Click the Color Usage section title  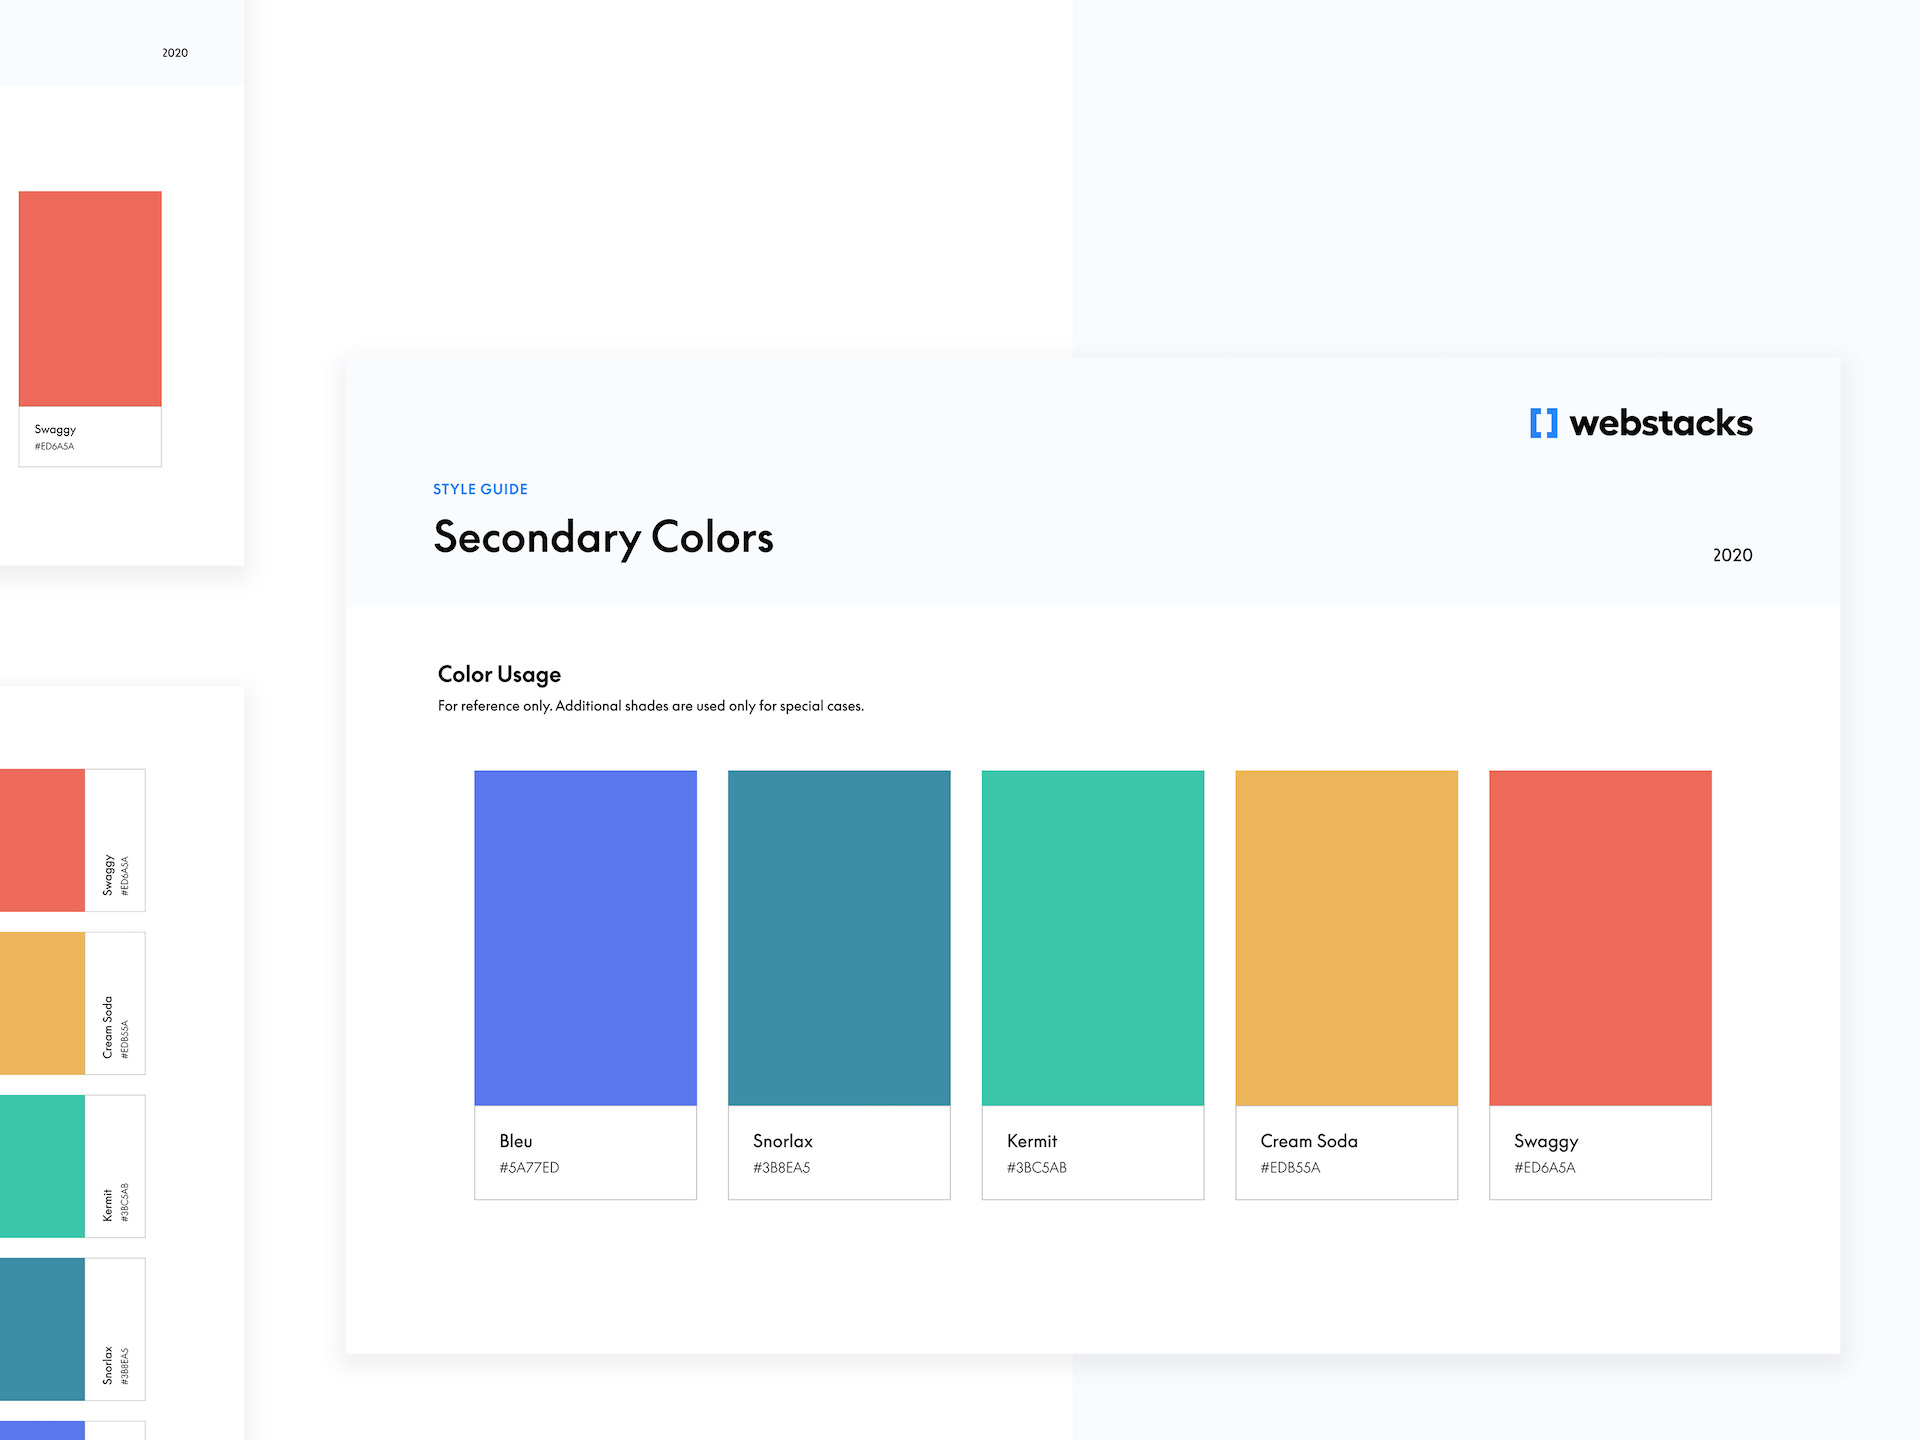[x=498, y=674]
